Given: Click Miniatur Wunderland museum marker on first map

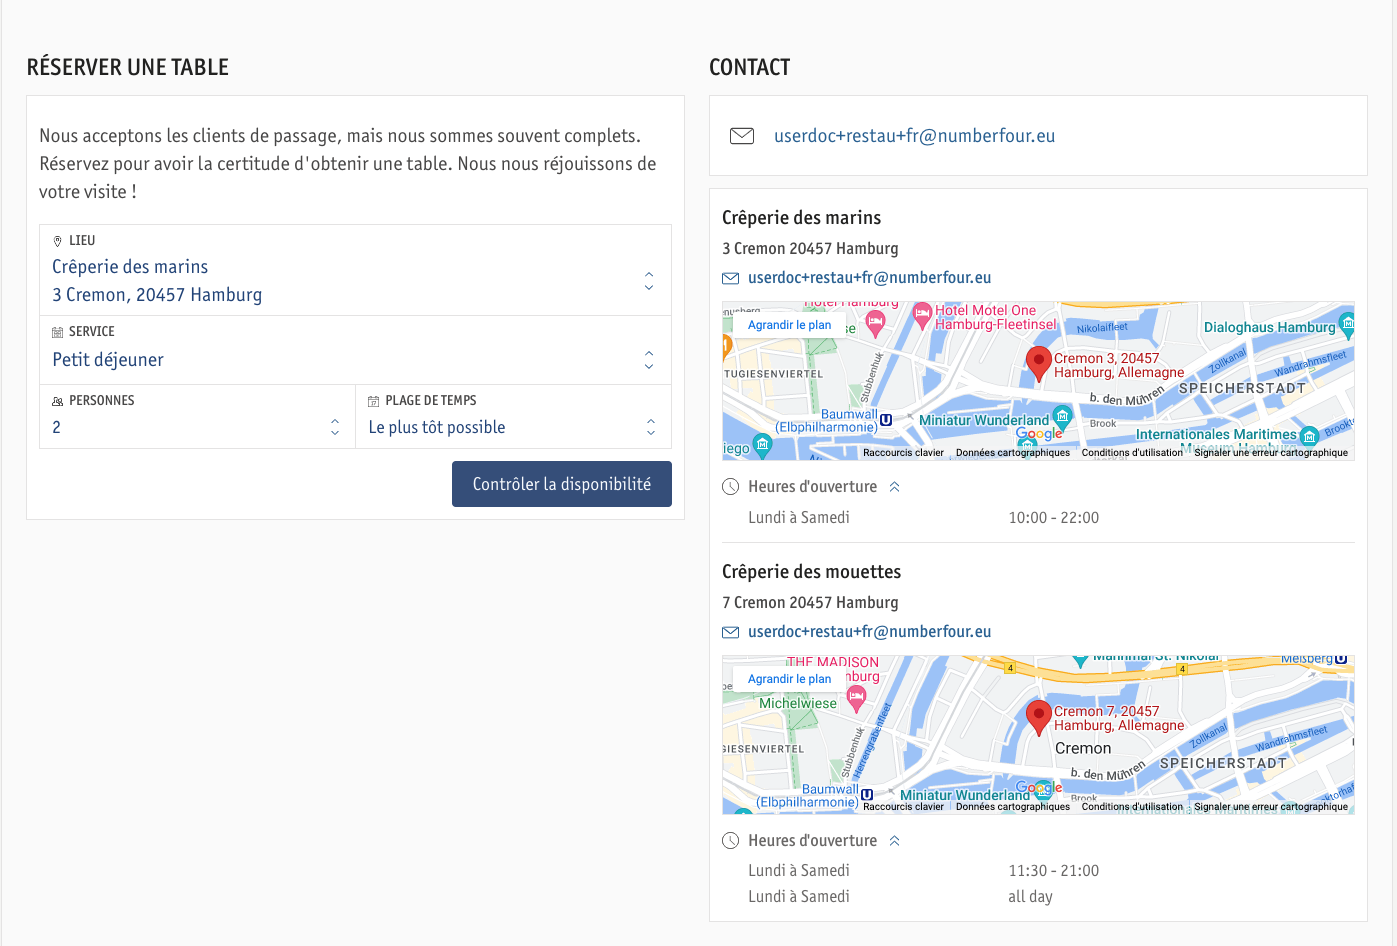Looking at the screenshot, I should click(1063, 418).
